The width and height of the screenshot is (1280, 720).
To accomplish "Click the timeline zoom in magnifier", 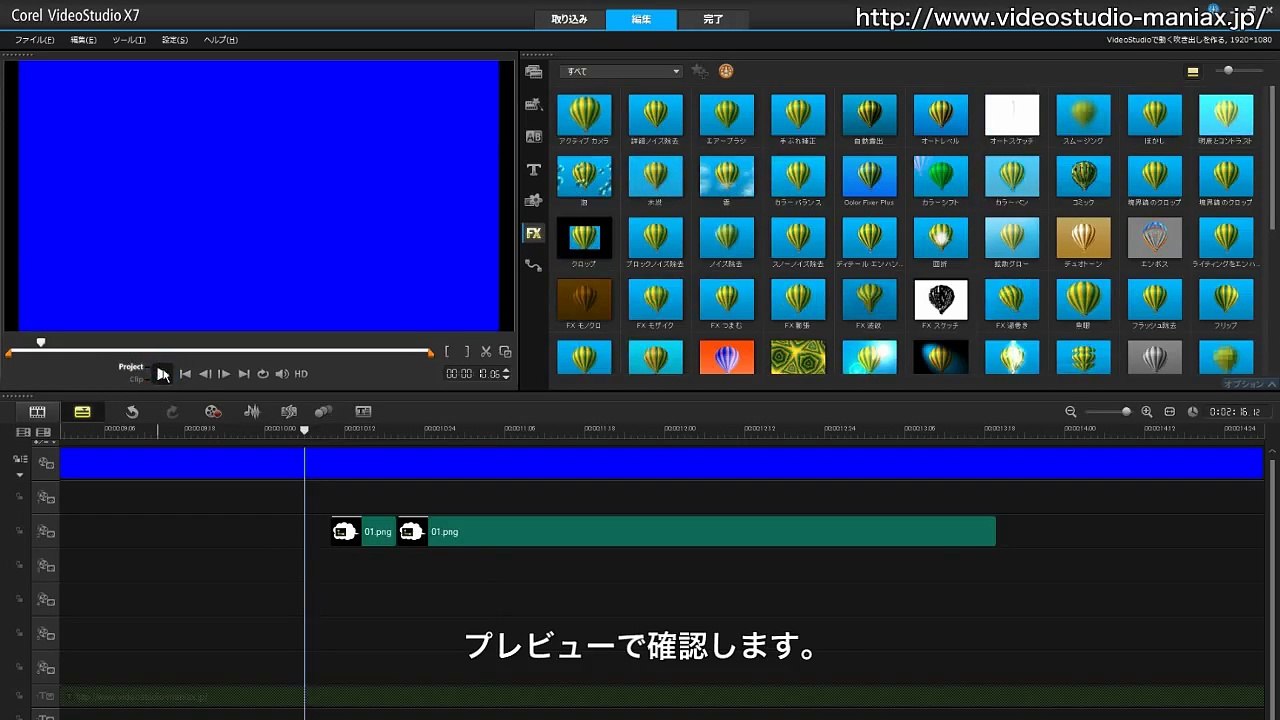I will coord(1147,412).
